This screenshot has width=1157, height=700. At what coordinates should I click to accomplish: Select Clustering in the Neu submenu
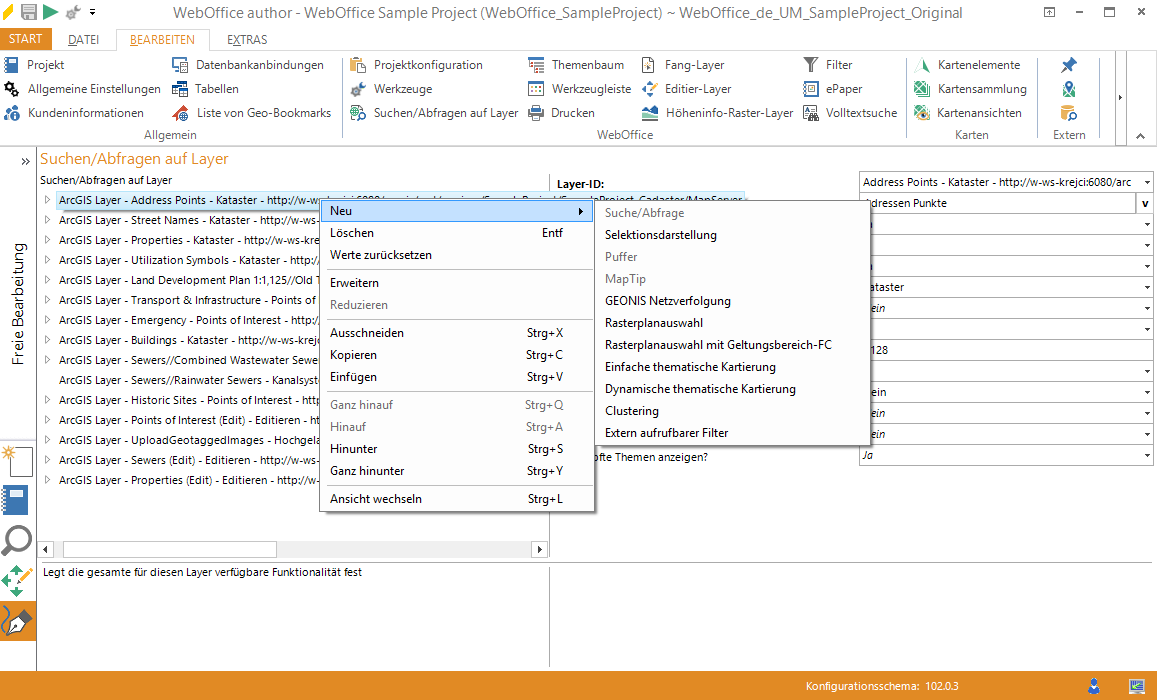631,411
